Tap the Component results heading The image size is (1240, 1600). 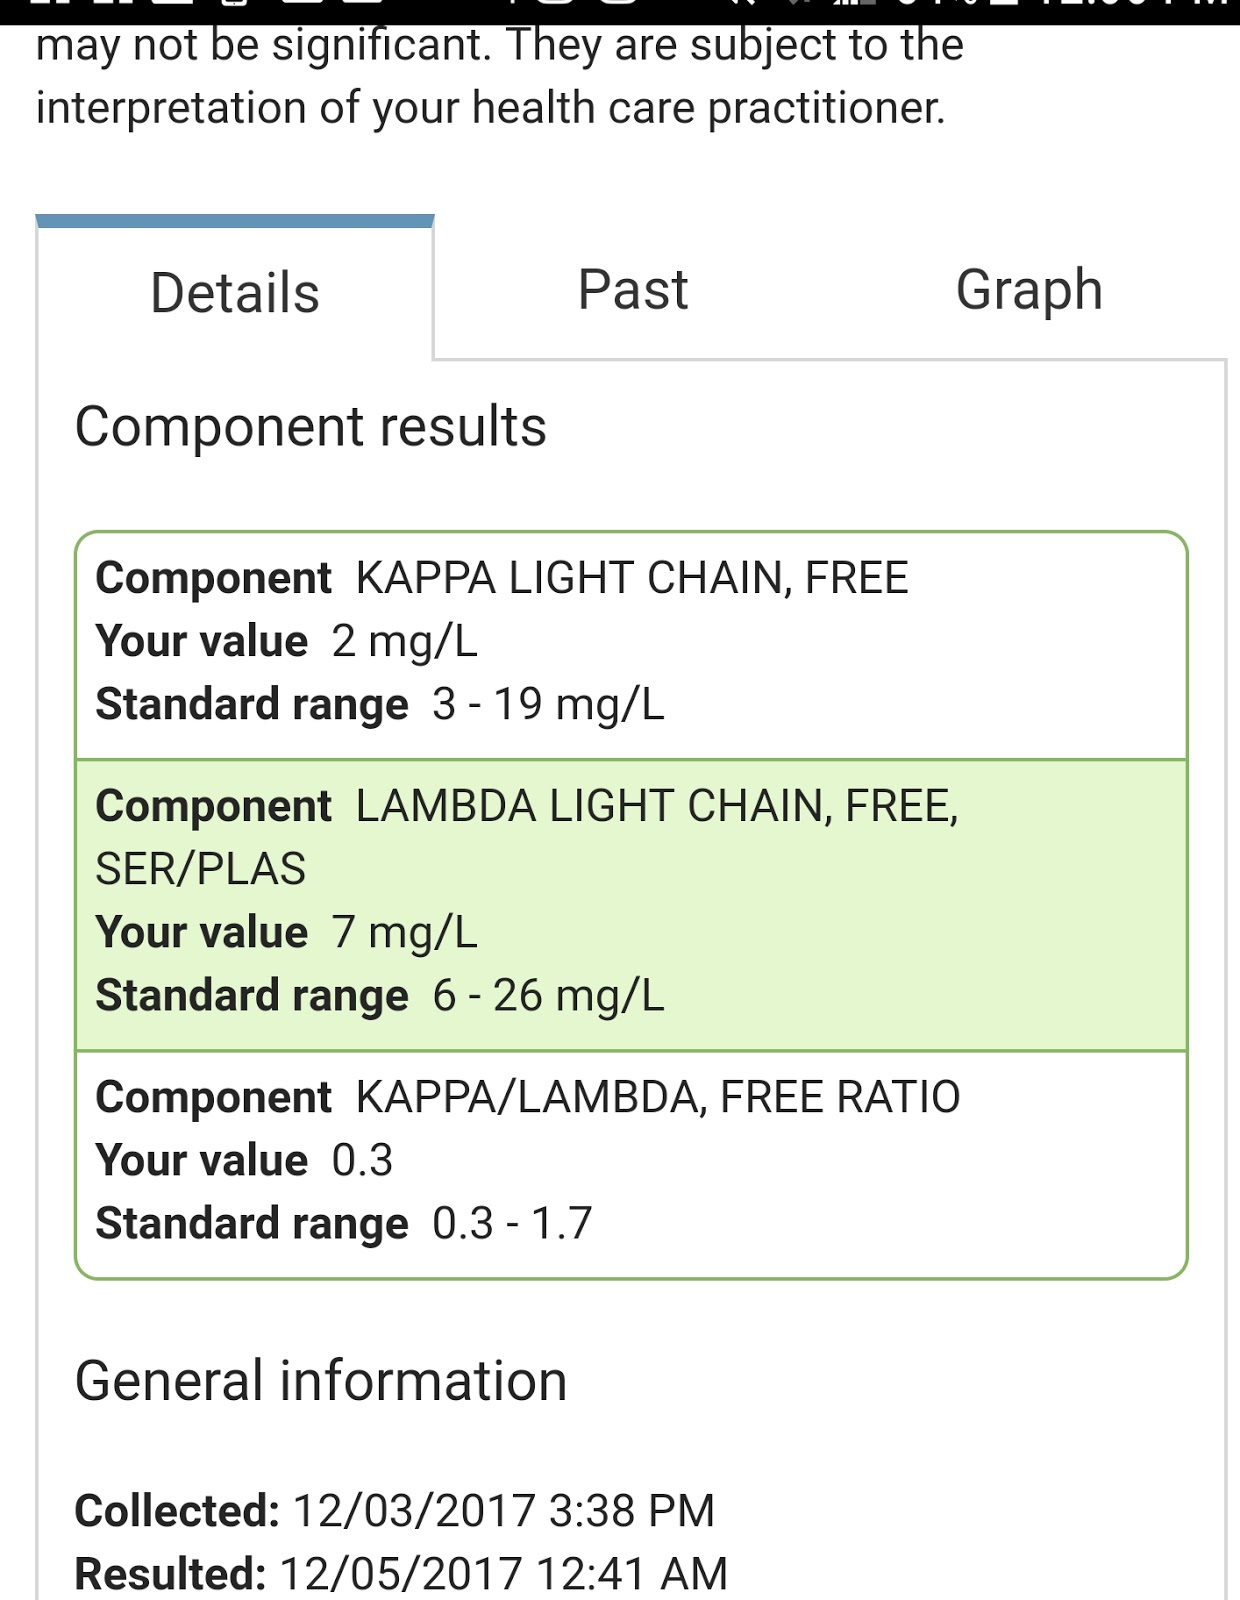[x=311, y=427]
